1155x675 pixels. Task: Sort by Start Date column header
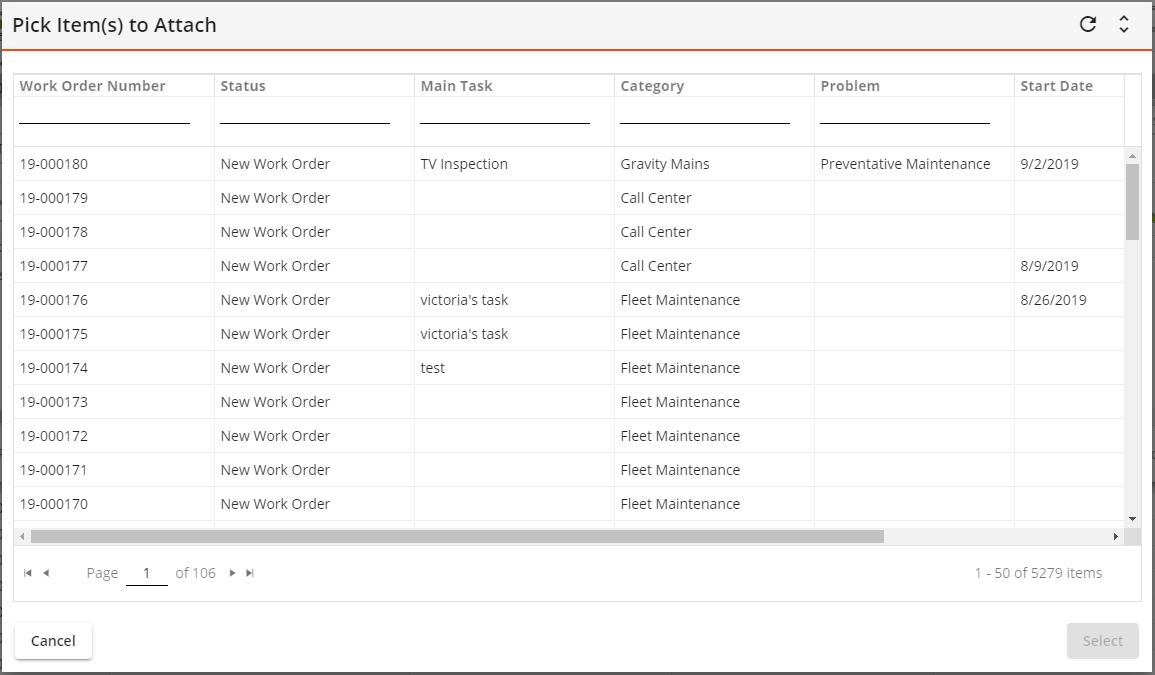pyautogui.click(x=1056, y=85)
